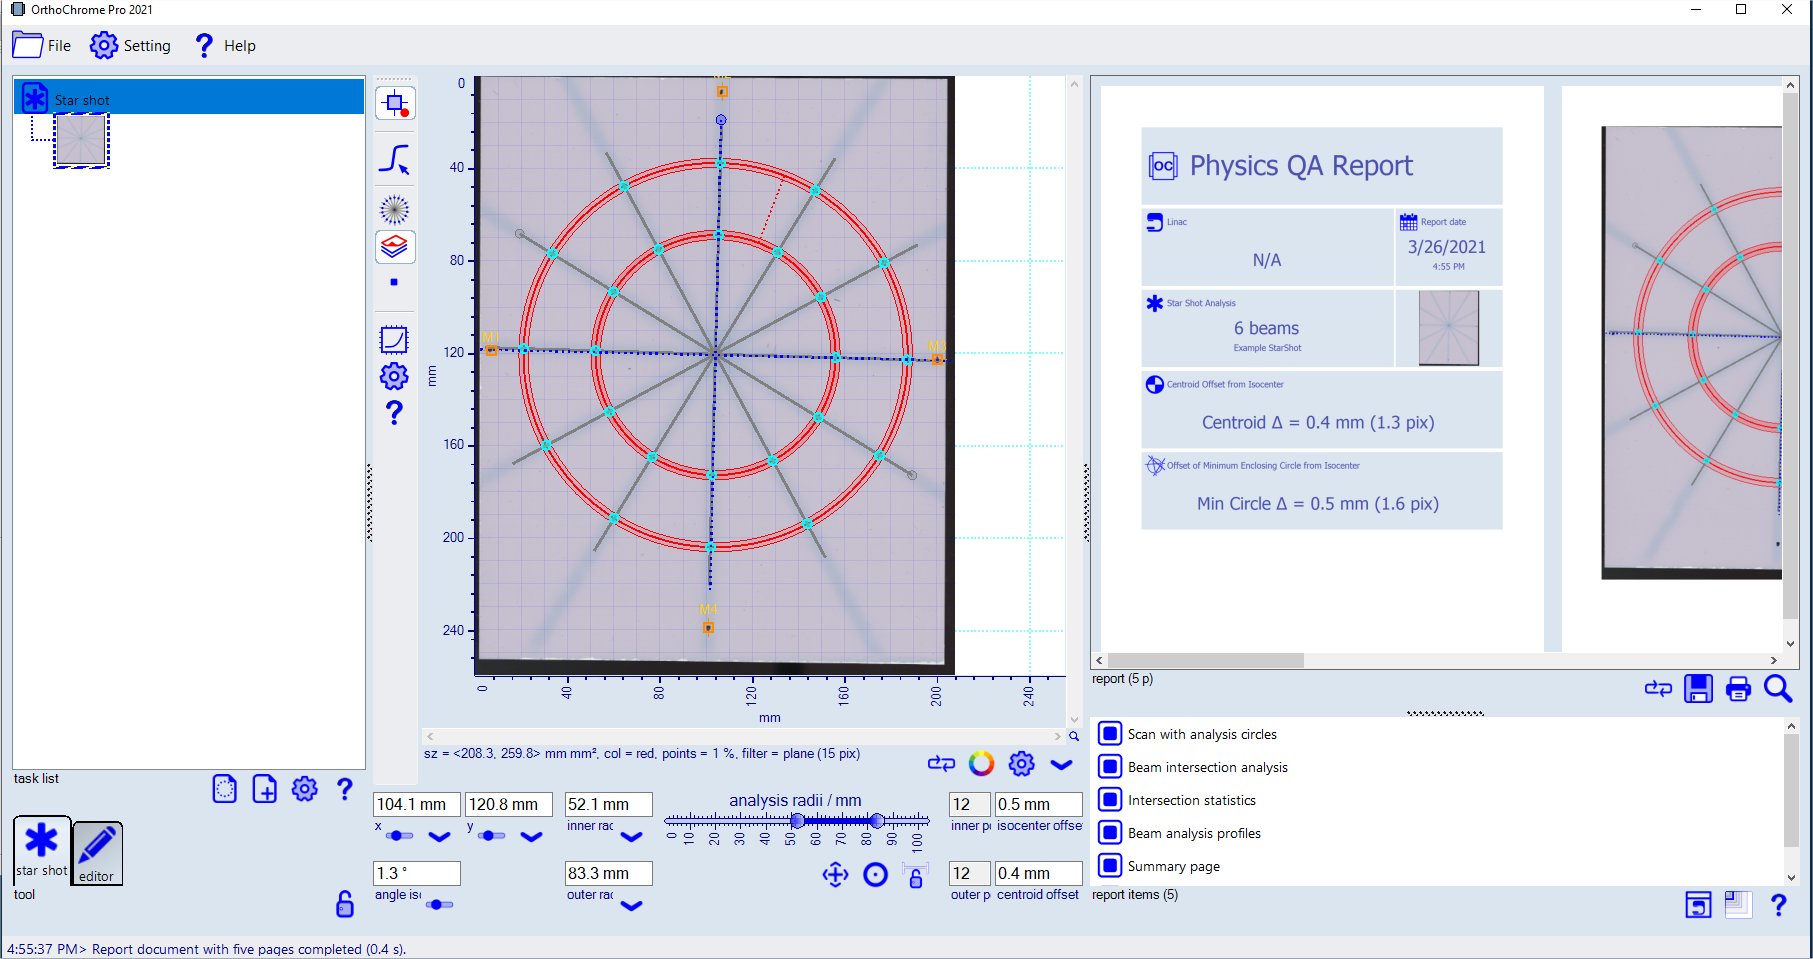The width and height of the screenshot is (1813, 959).
Task: Open the color wheel settings icon
Action: click(981, 764)
